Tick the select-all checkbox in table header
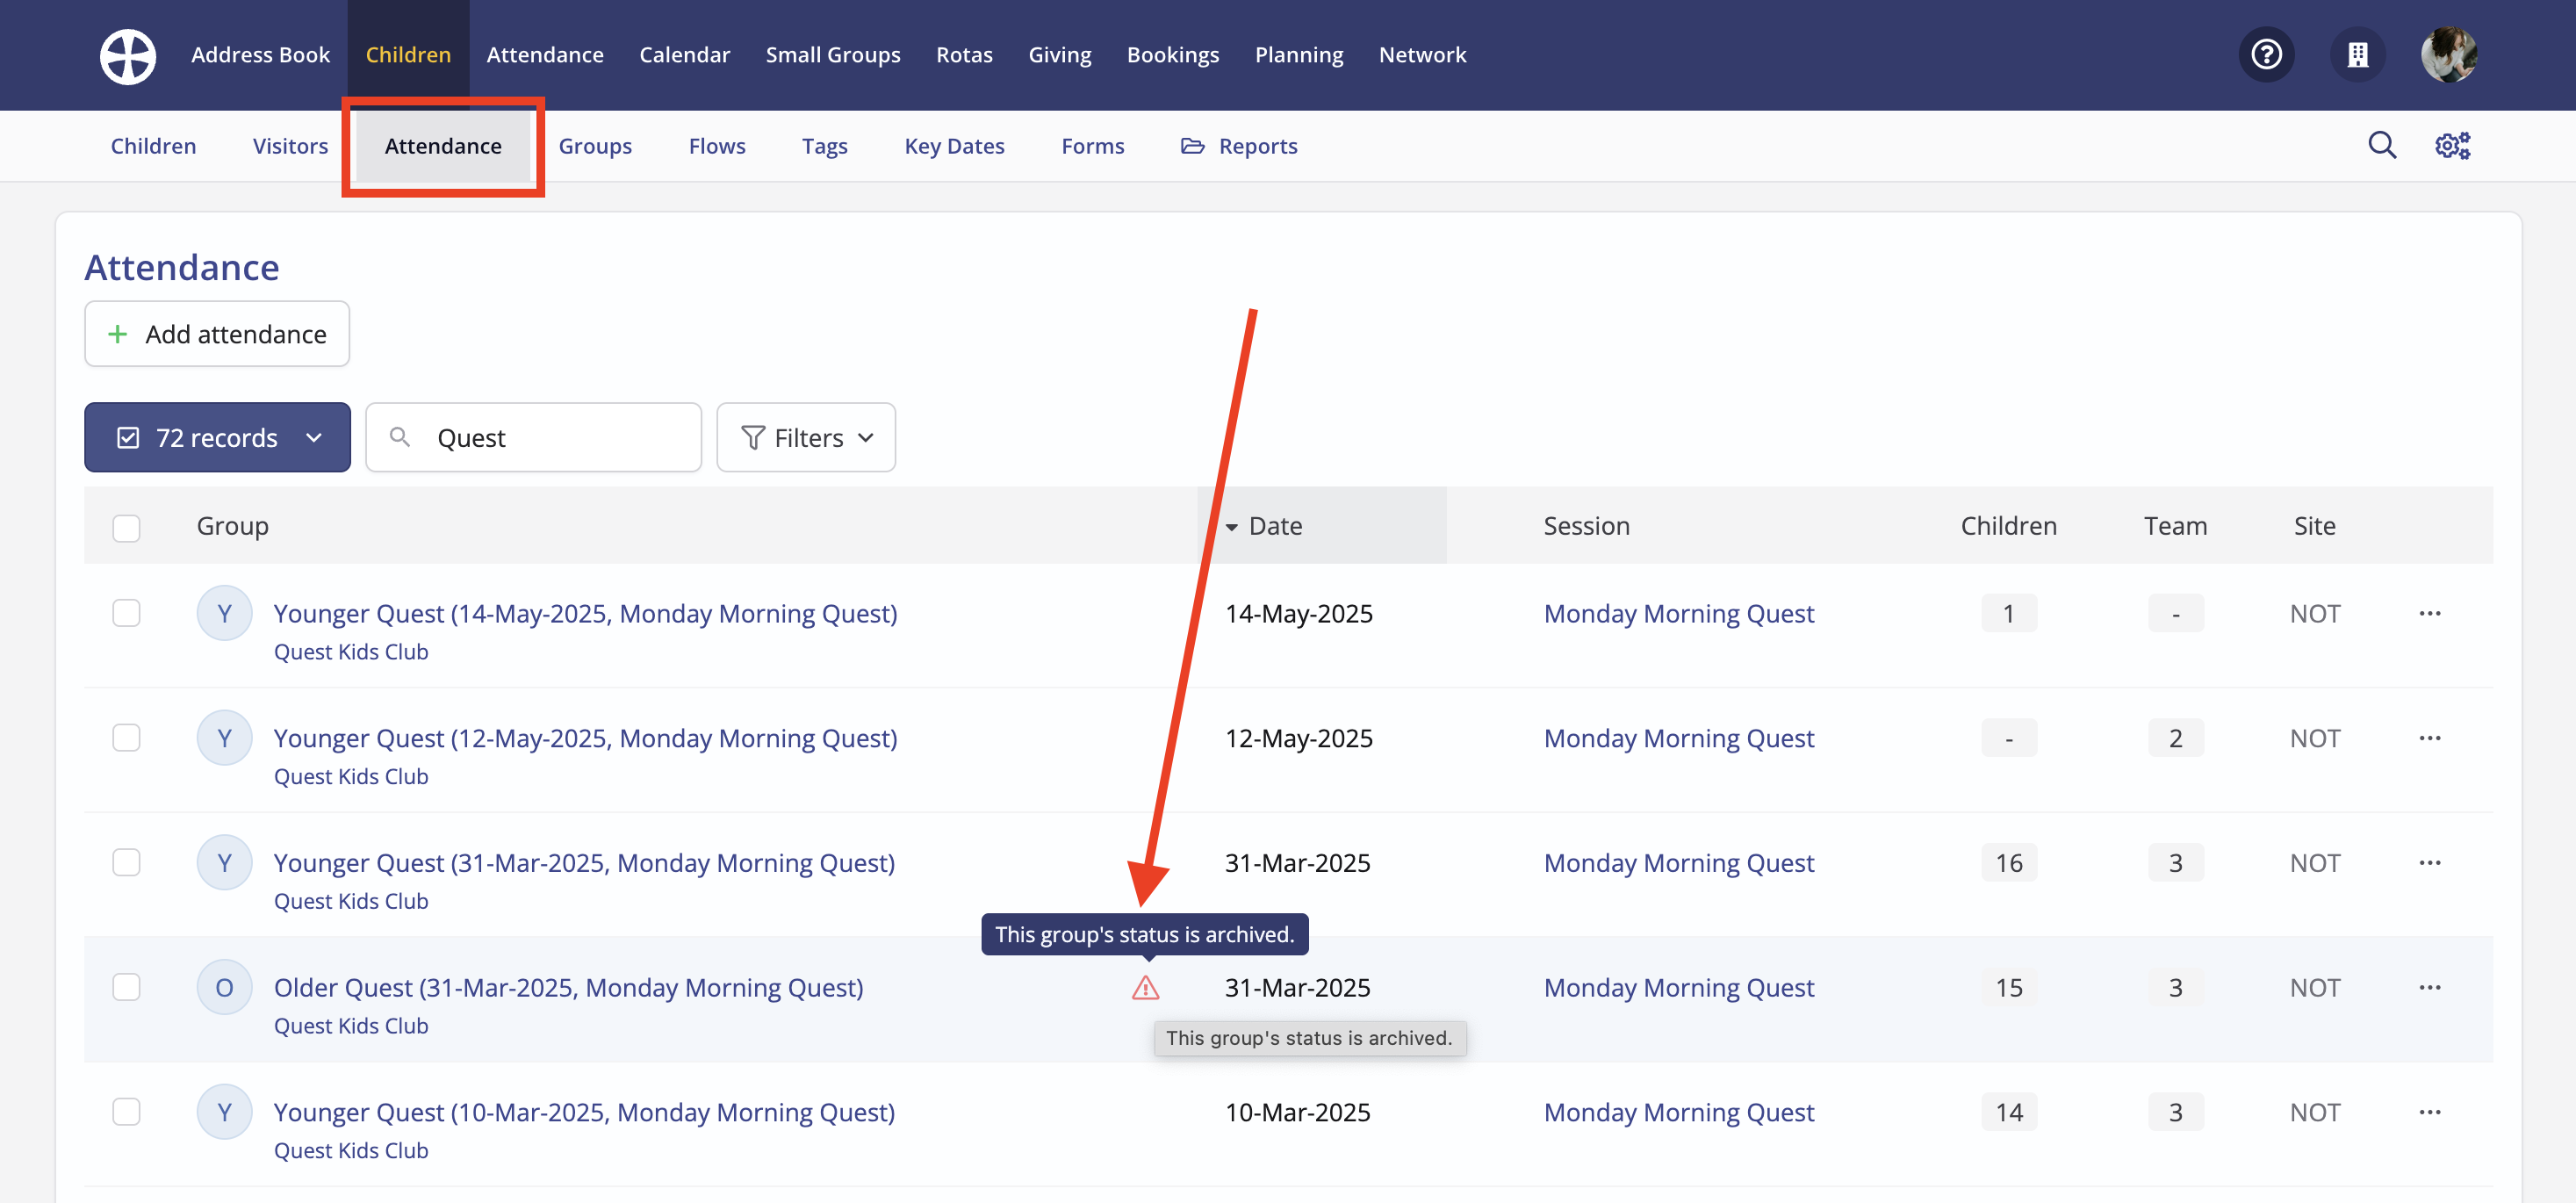The width and height of the screenshot is (2576, 1203). tap(126, 527)
